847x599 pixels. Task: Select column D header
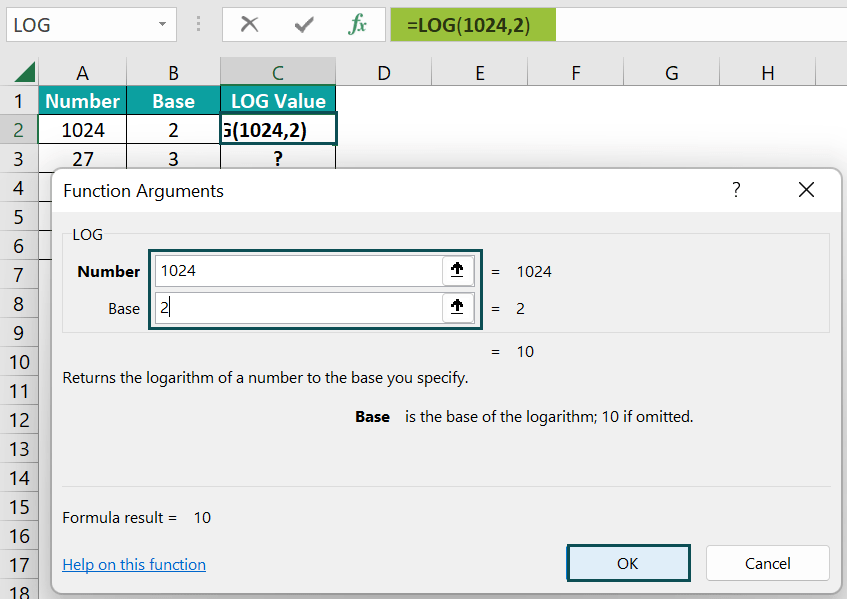tap(383, 71)
